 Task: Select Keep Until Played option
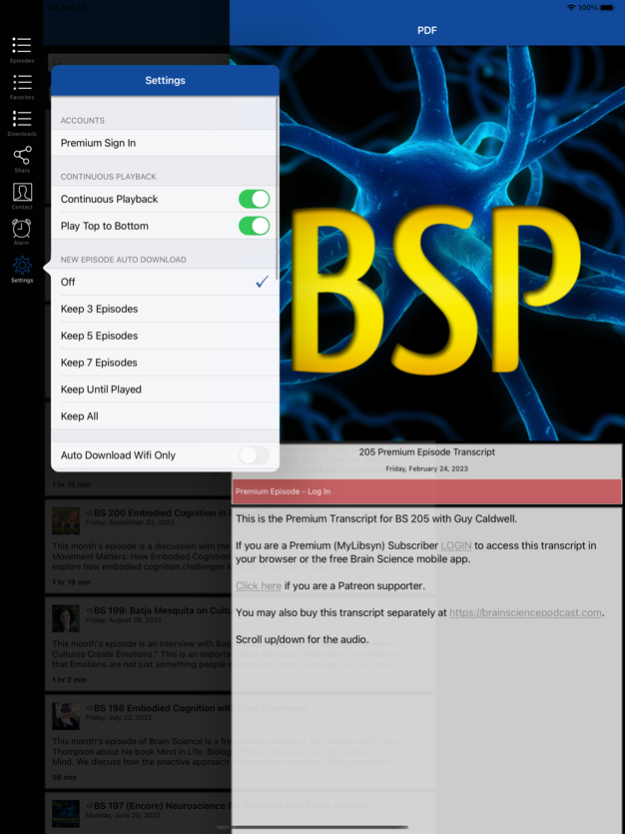165,389
